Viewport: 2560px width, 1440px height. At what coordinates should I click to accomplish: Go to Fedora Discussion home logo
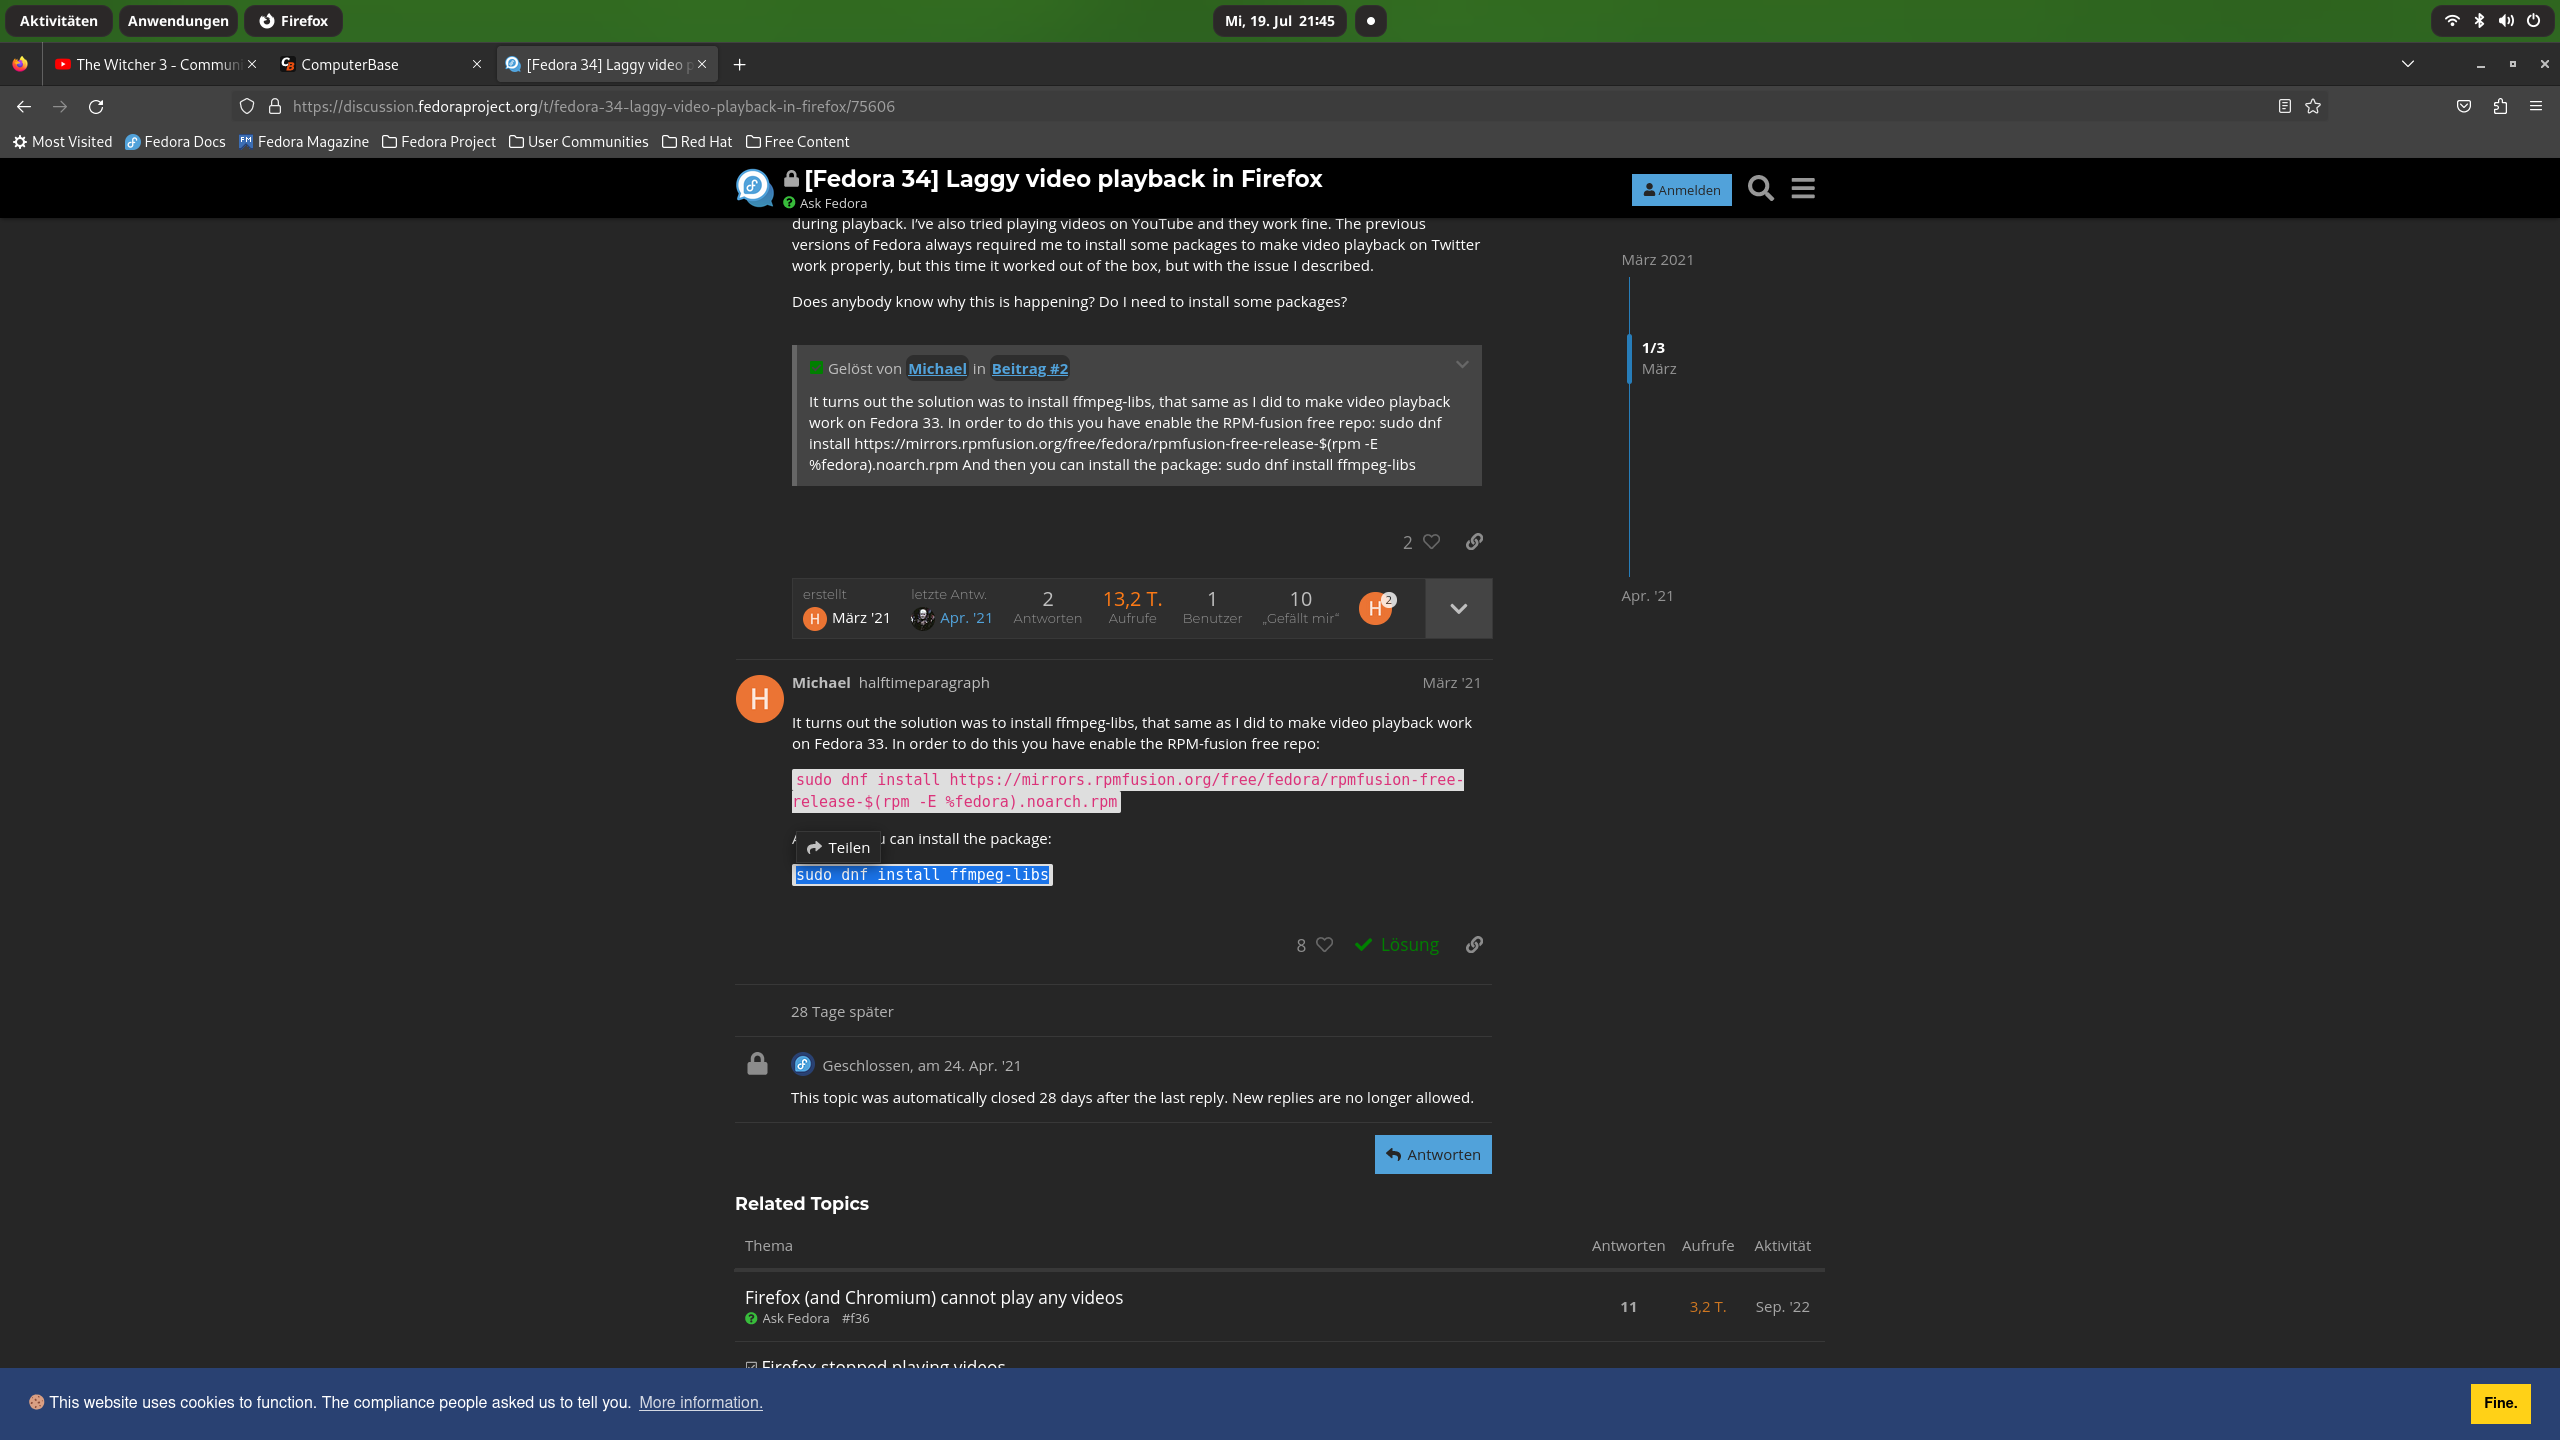click(x=755, y=187)
